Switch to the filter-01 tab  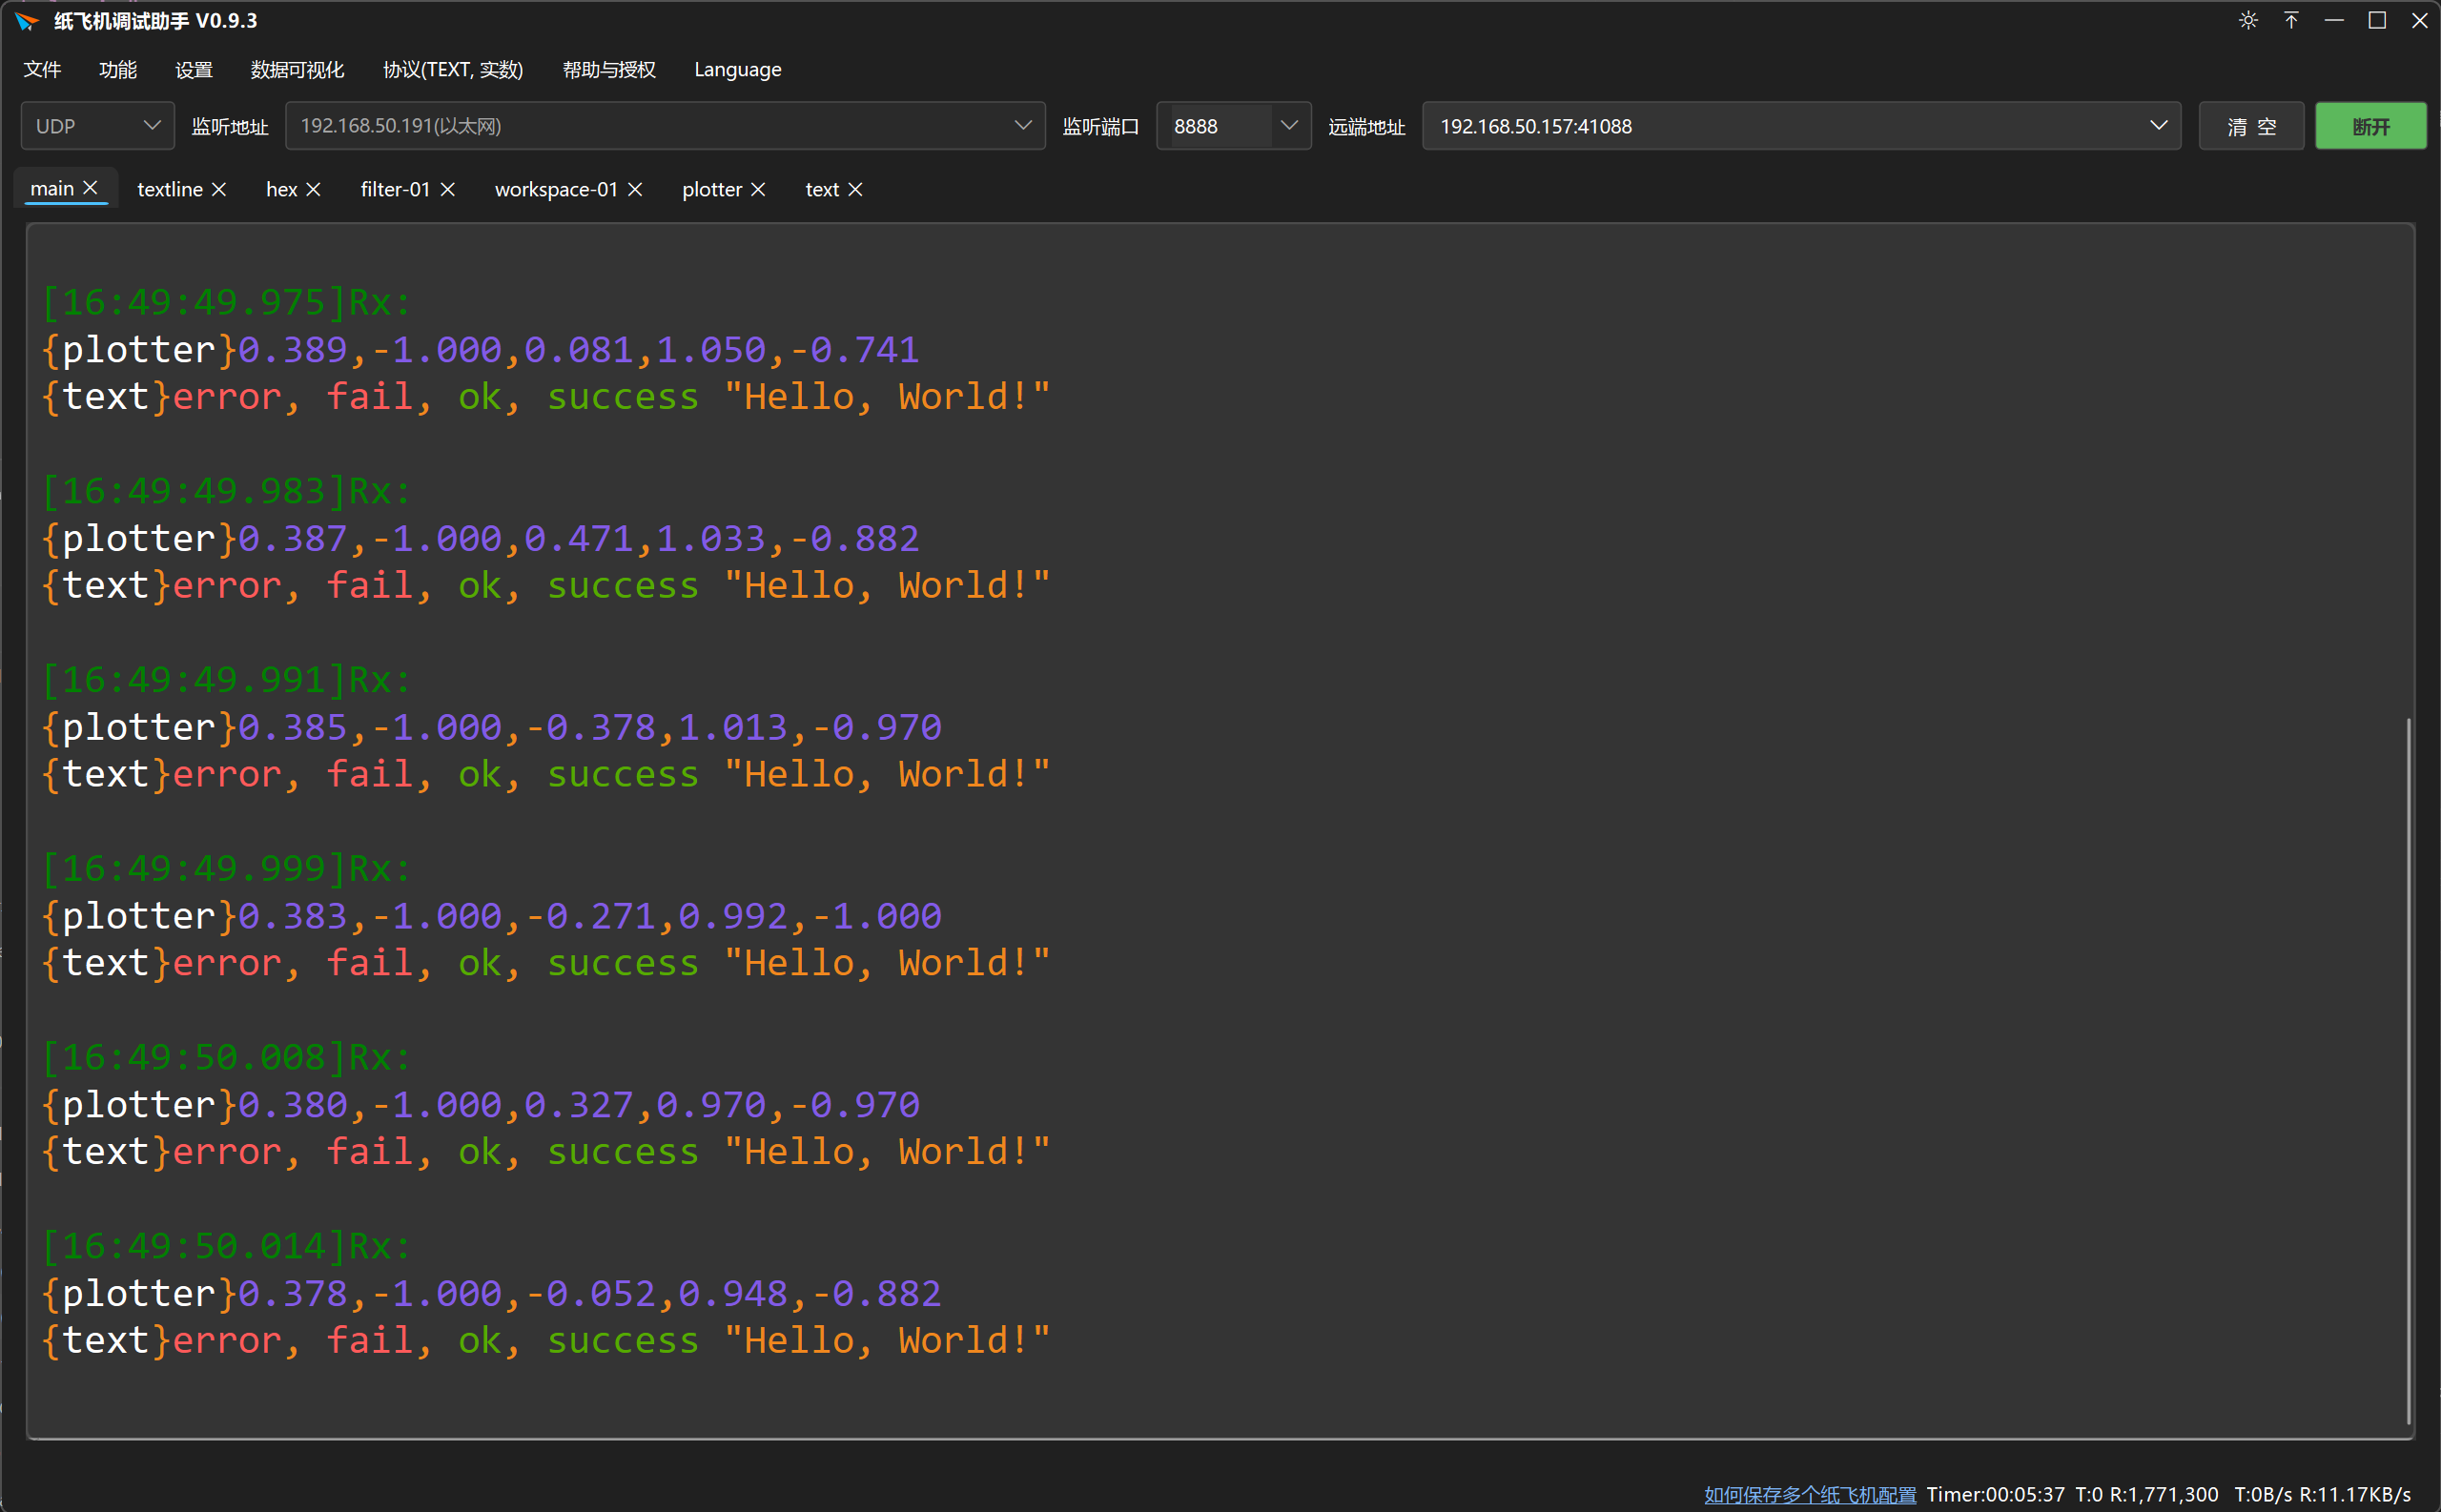[395, 189]
